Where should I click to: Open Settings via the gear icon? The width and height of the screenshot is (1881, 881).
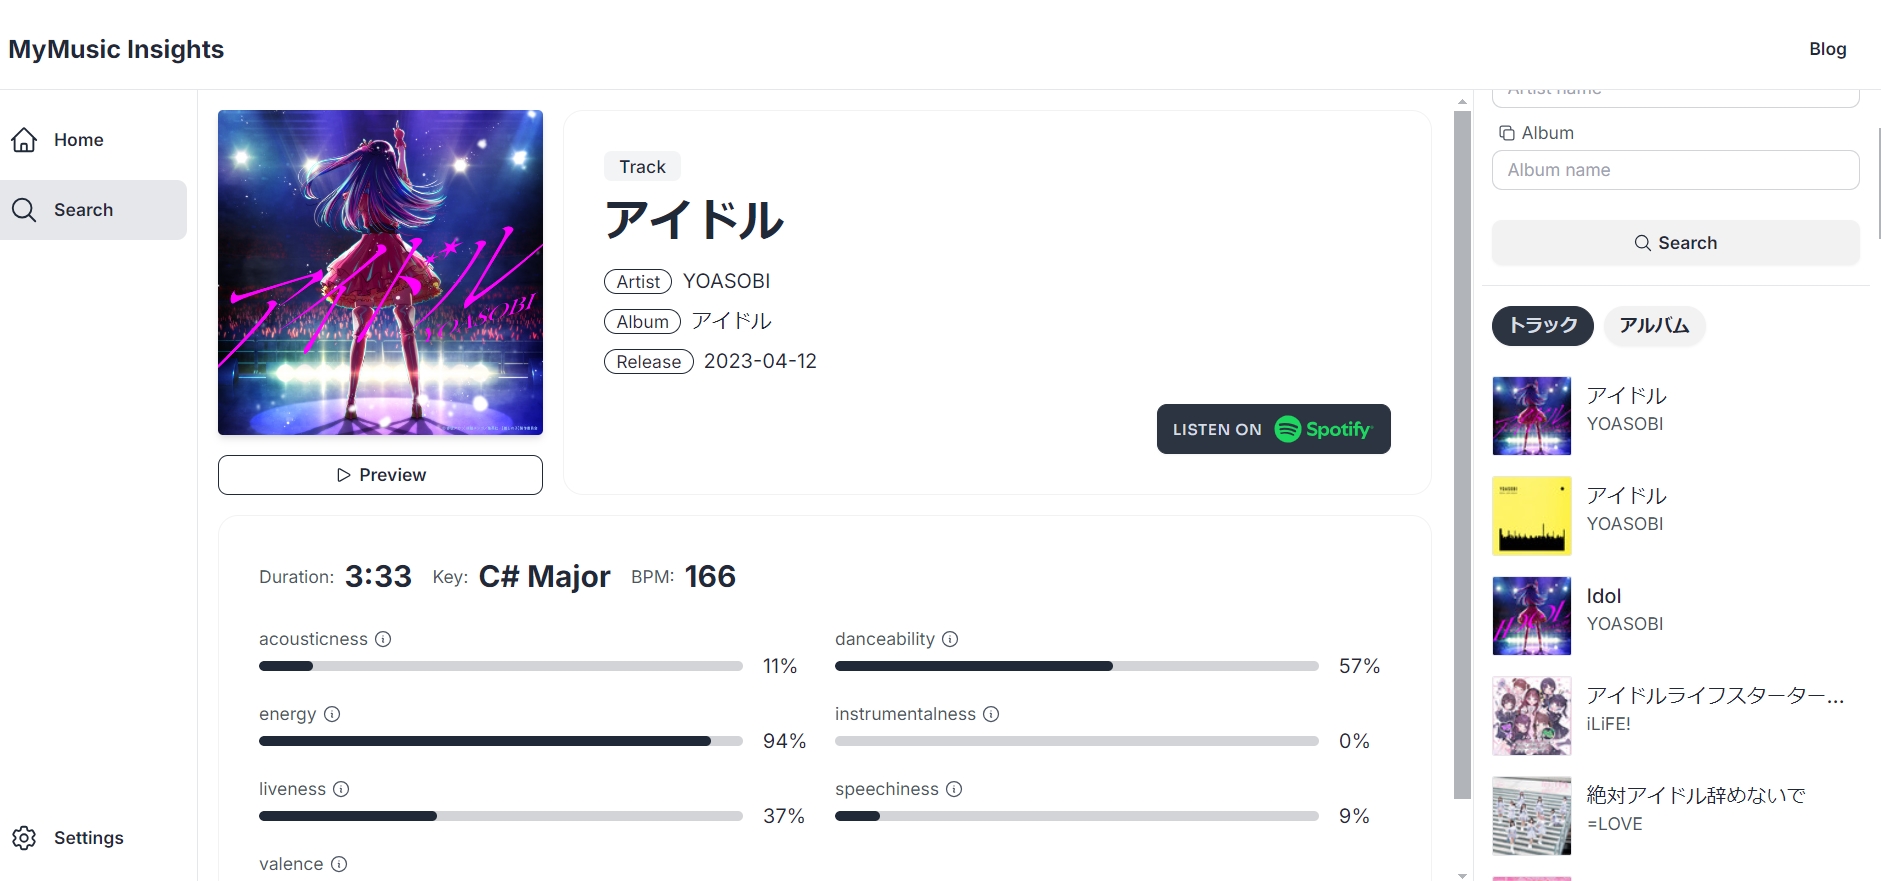click(24, 838)
